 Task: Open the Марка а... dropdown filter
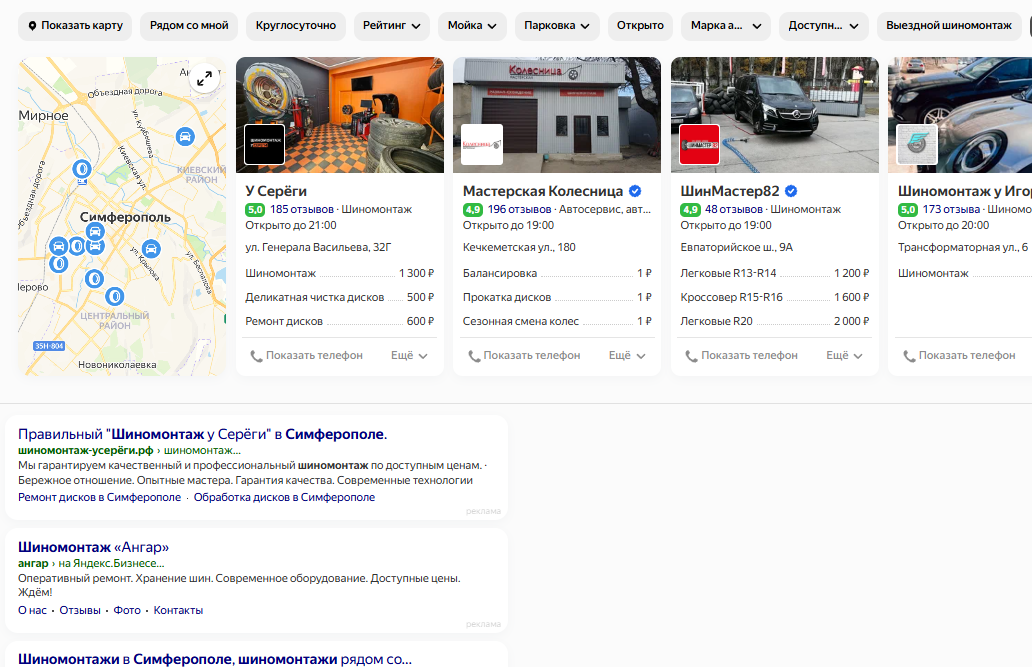click(726, 26)
